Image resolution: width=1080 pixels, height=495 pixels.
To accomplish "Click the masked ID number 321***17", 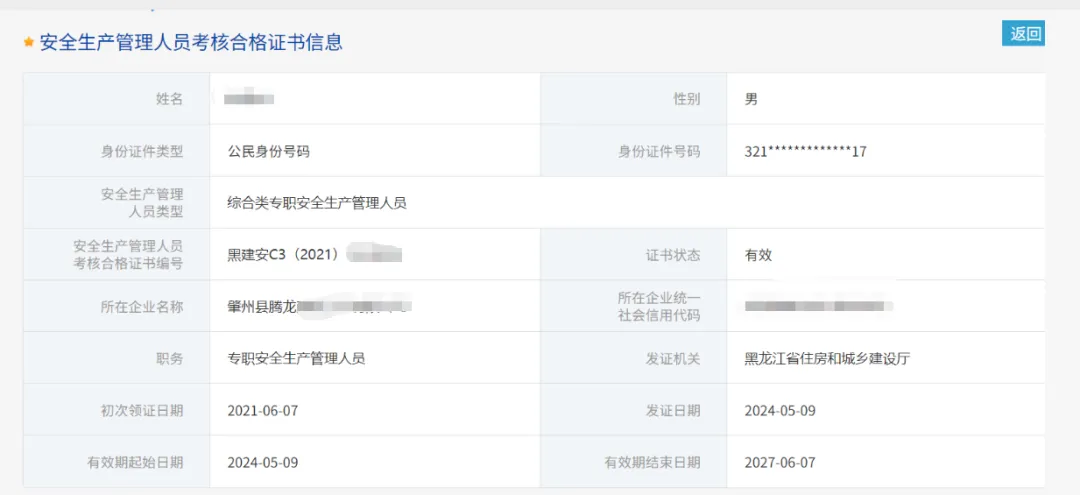I will point(805,151).
